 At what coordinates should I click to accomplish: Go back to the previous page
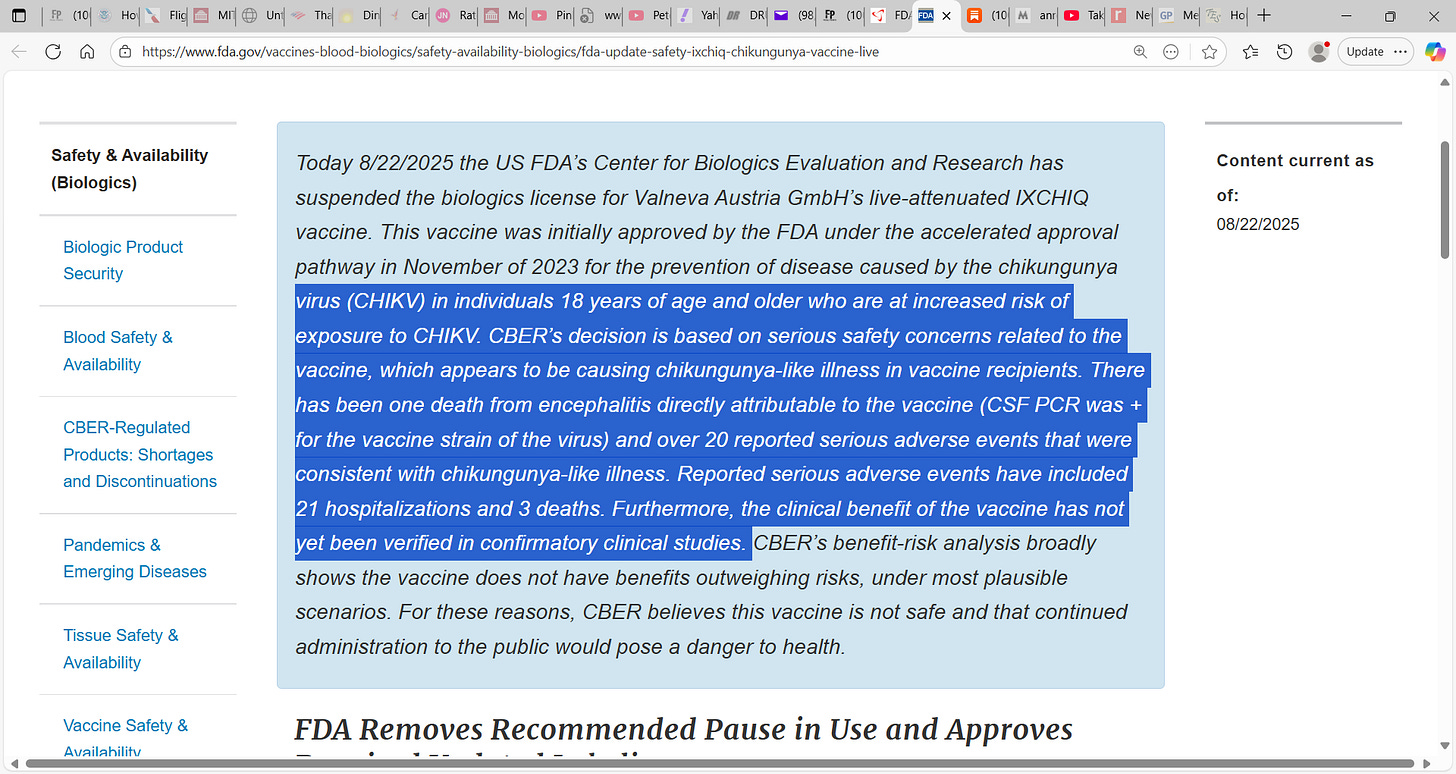point(19,51)
